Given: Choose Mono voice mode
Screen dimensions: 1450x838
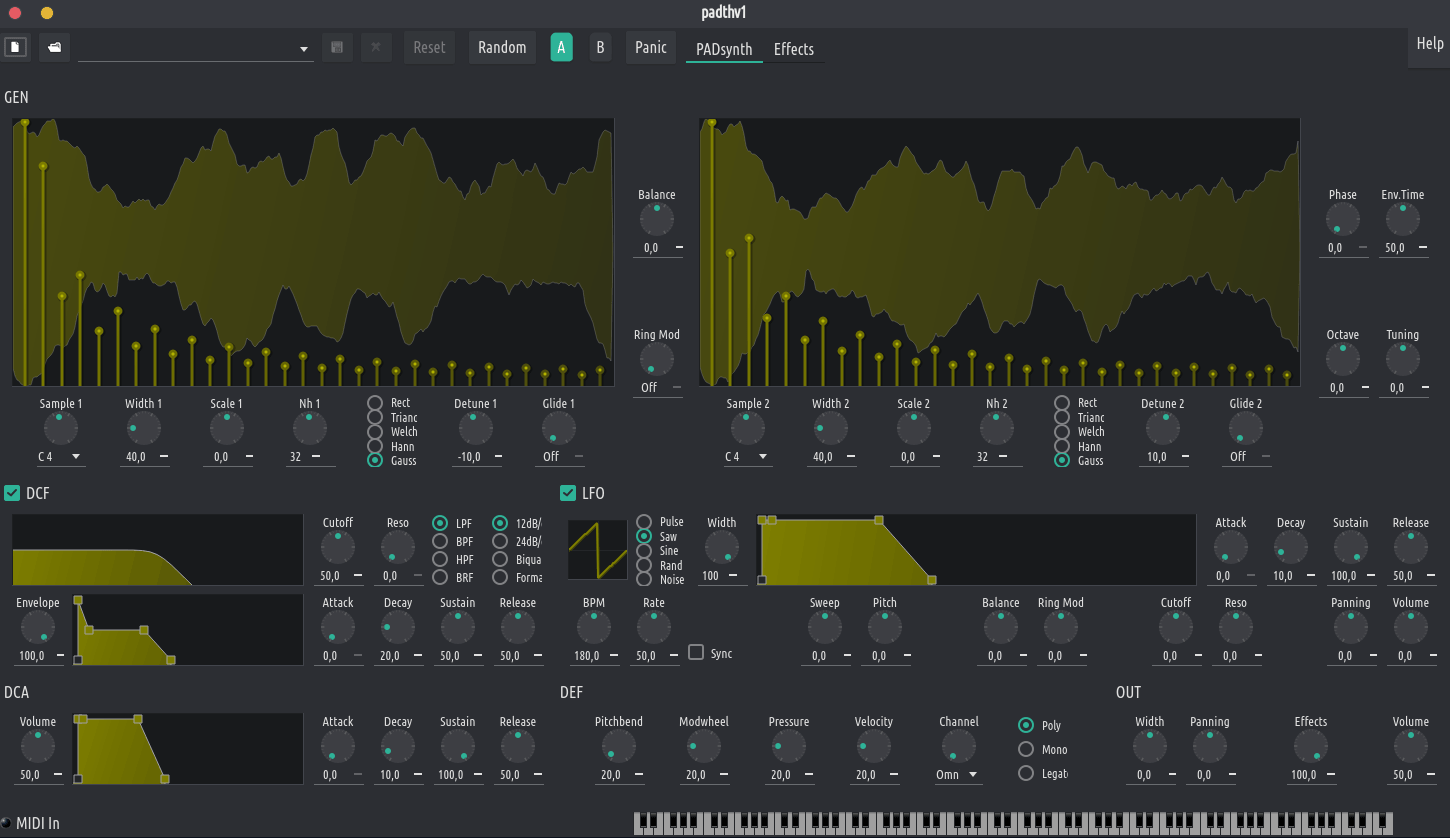Looking at the screenshot, I should [1026, 749].
